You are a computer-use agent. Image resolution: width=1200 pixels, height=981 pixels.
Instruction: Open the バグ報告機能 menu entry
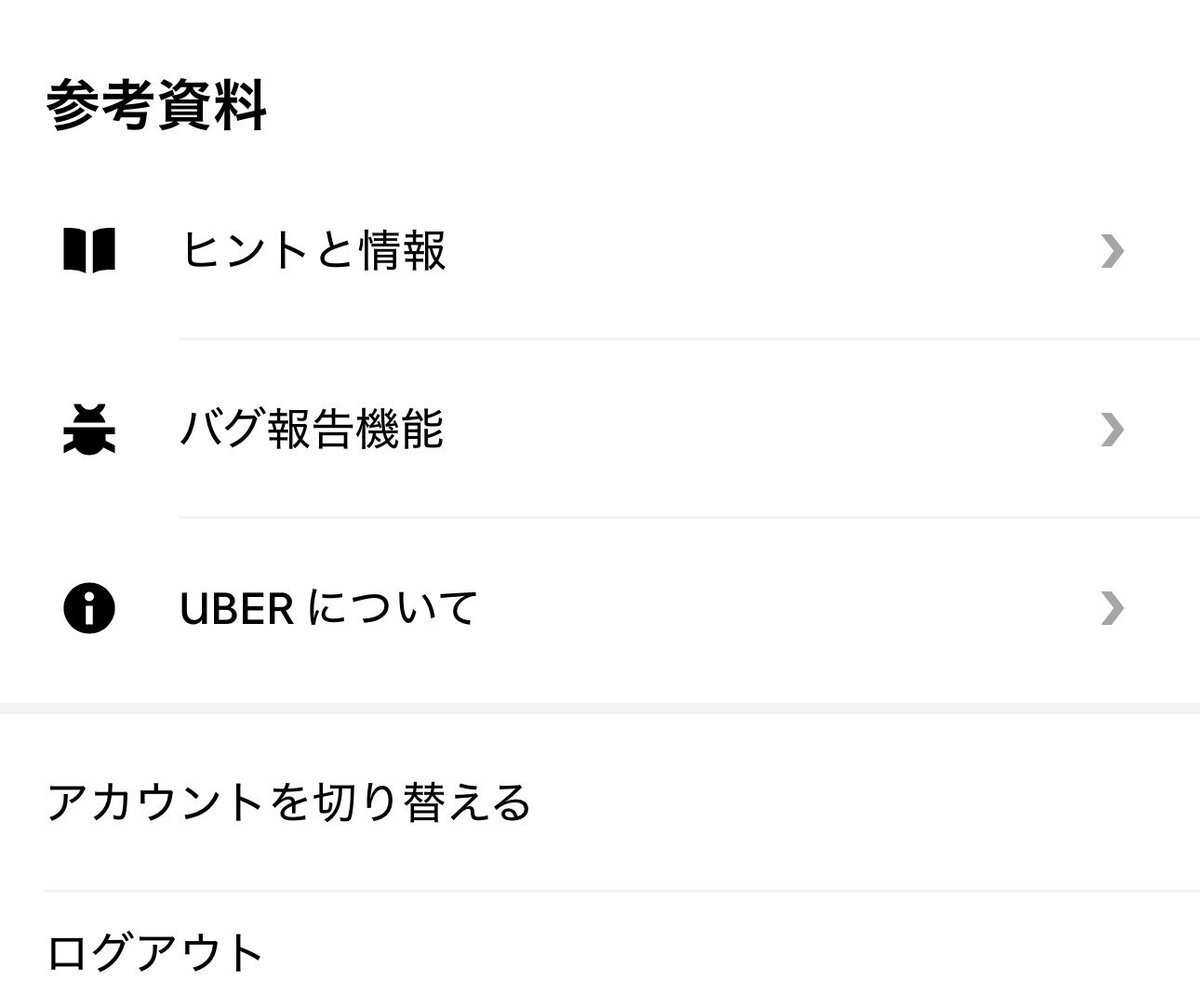coord(312,429)
